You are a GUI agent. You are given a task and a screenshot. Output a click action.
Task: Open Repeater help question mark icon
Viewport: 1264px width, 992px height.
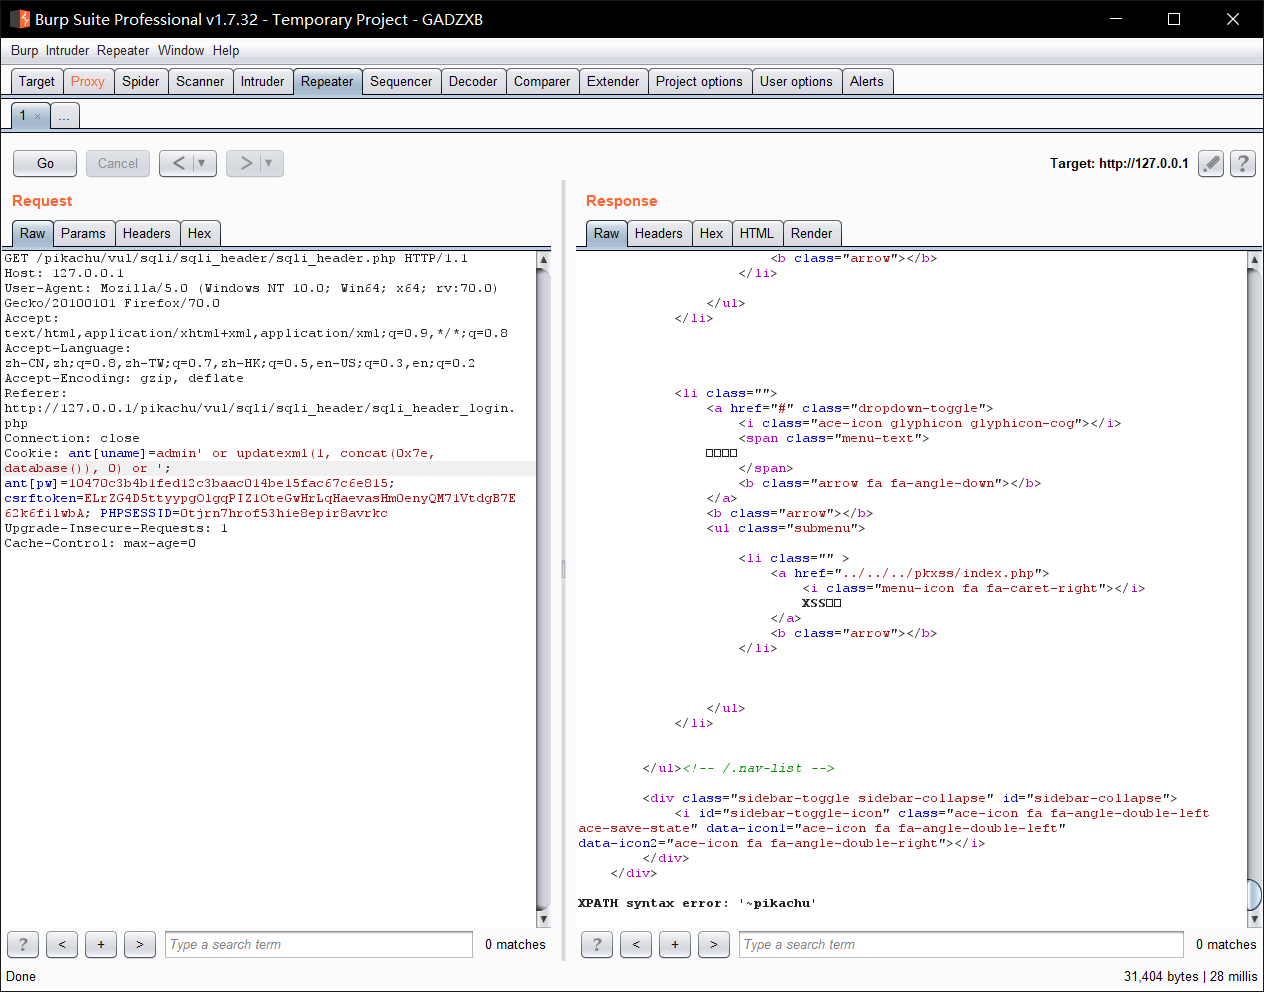pyautogui.click(x=1243, y=163)
